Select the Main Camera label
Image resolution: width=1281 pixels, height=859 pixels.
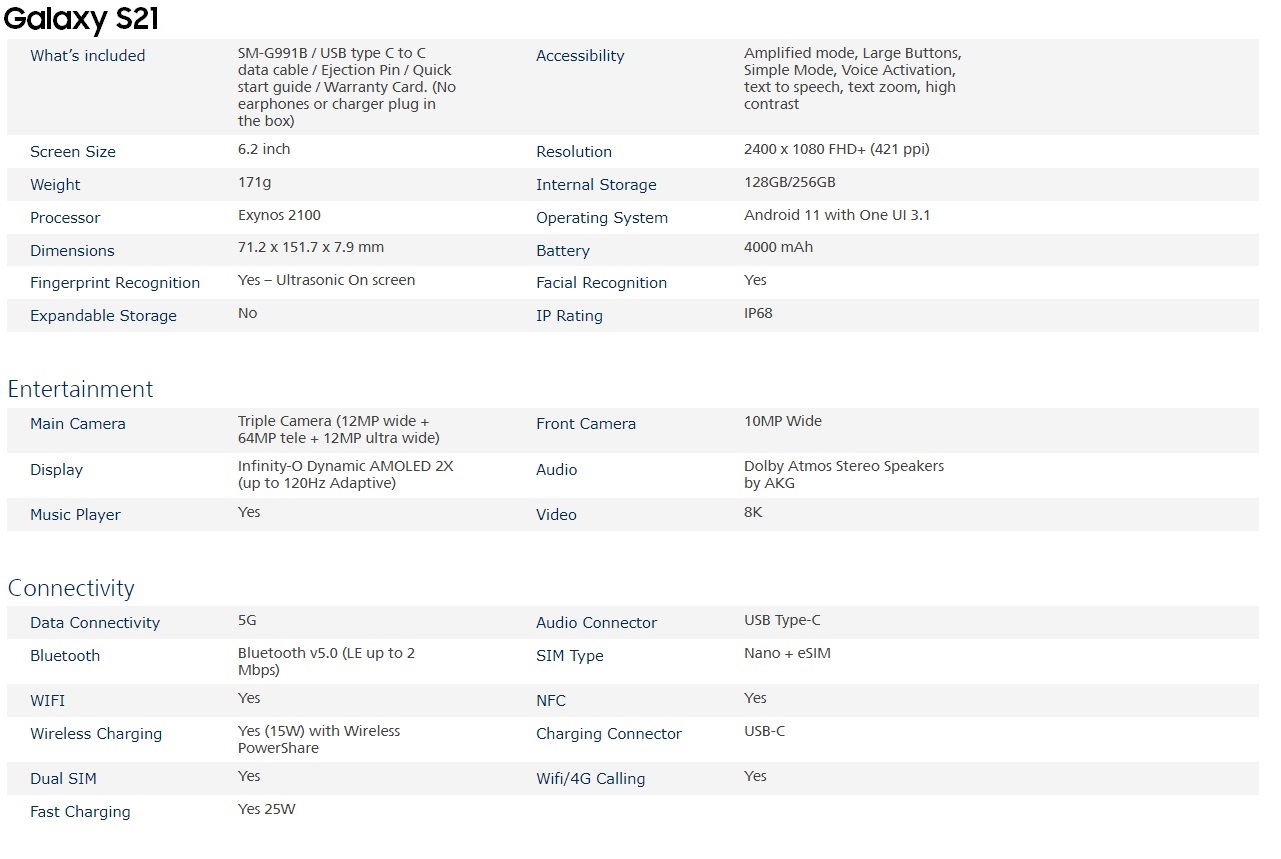click(x=78, y=424)
